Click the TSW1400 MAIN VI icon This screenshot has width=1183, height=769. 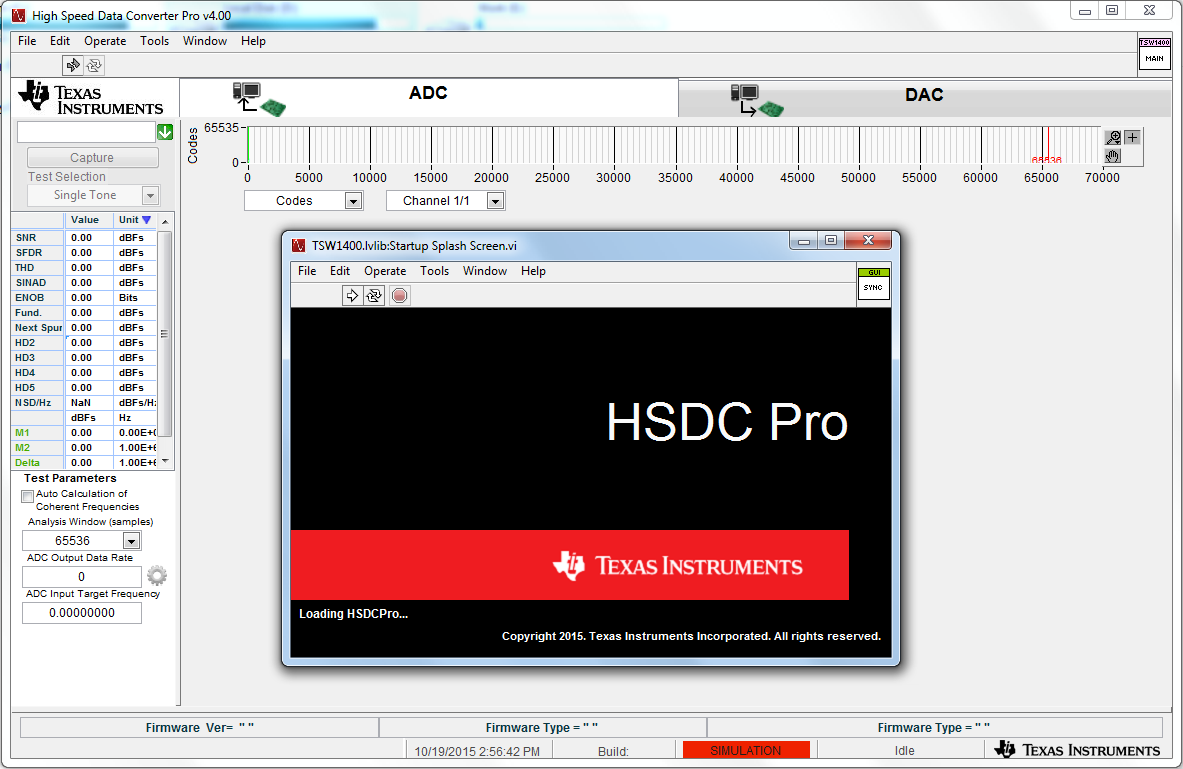pyautogui.click(x=1154, y=54)
